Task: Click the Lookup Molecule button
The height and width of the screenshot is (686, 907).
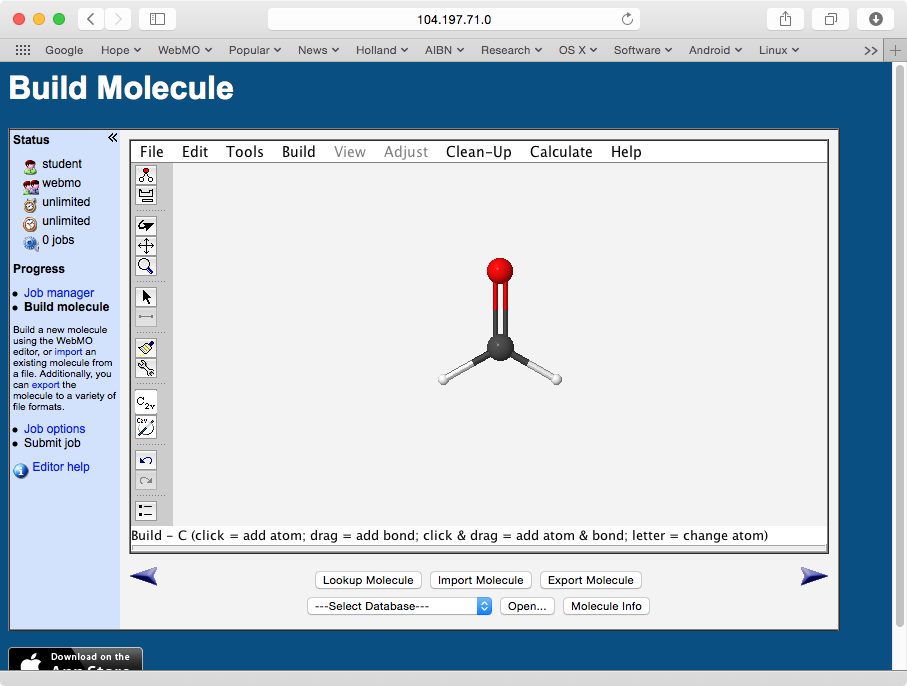Action: point(368,580)
